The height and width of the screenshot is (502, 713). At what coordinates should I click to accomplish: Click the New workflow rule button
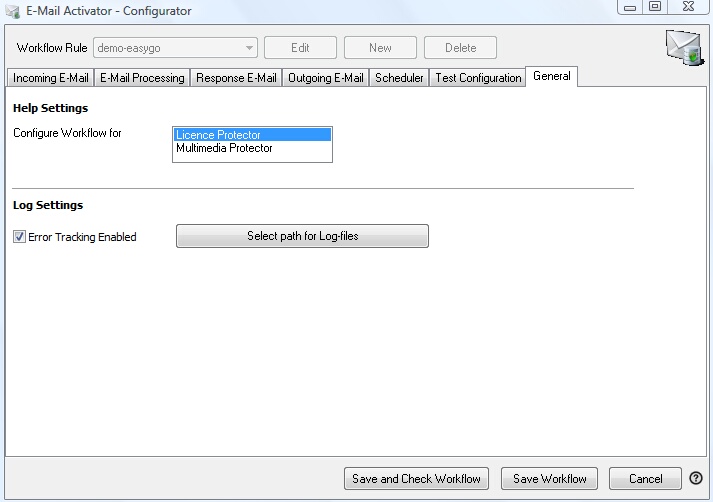point(380,47)
